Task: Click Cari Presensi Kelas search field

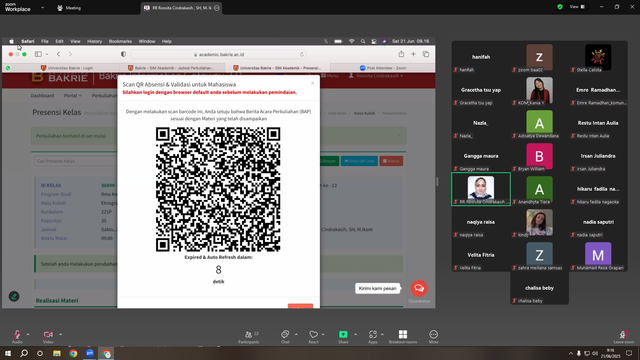Action: (x=76, y=161)
